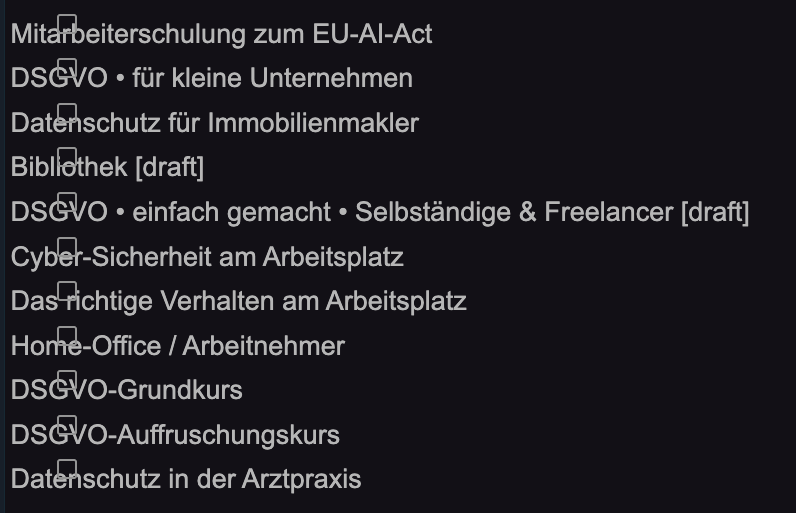
Task: Tick the DSGVO für kleine Unternehmen checkbox
Action: click(x=67, y=68)
